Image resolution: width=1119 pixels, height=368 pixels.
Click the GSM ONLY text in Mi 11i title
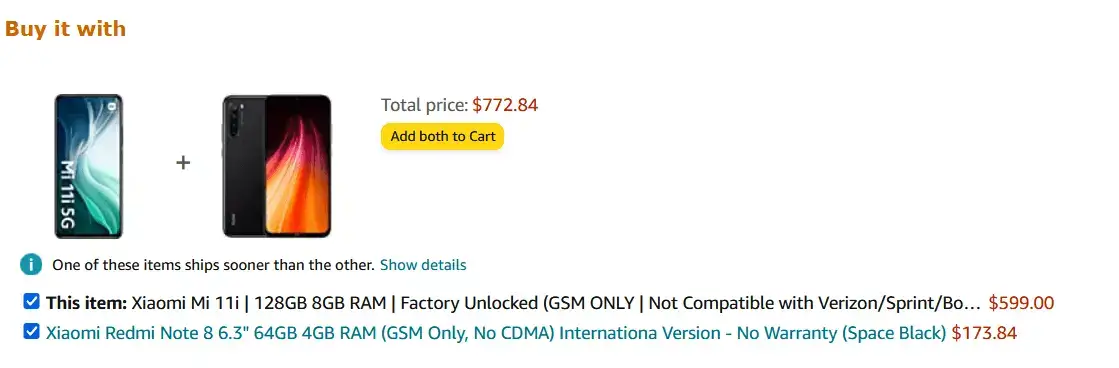point(590,303)
